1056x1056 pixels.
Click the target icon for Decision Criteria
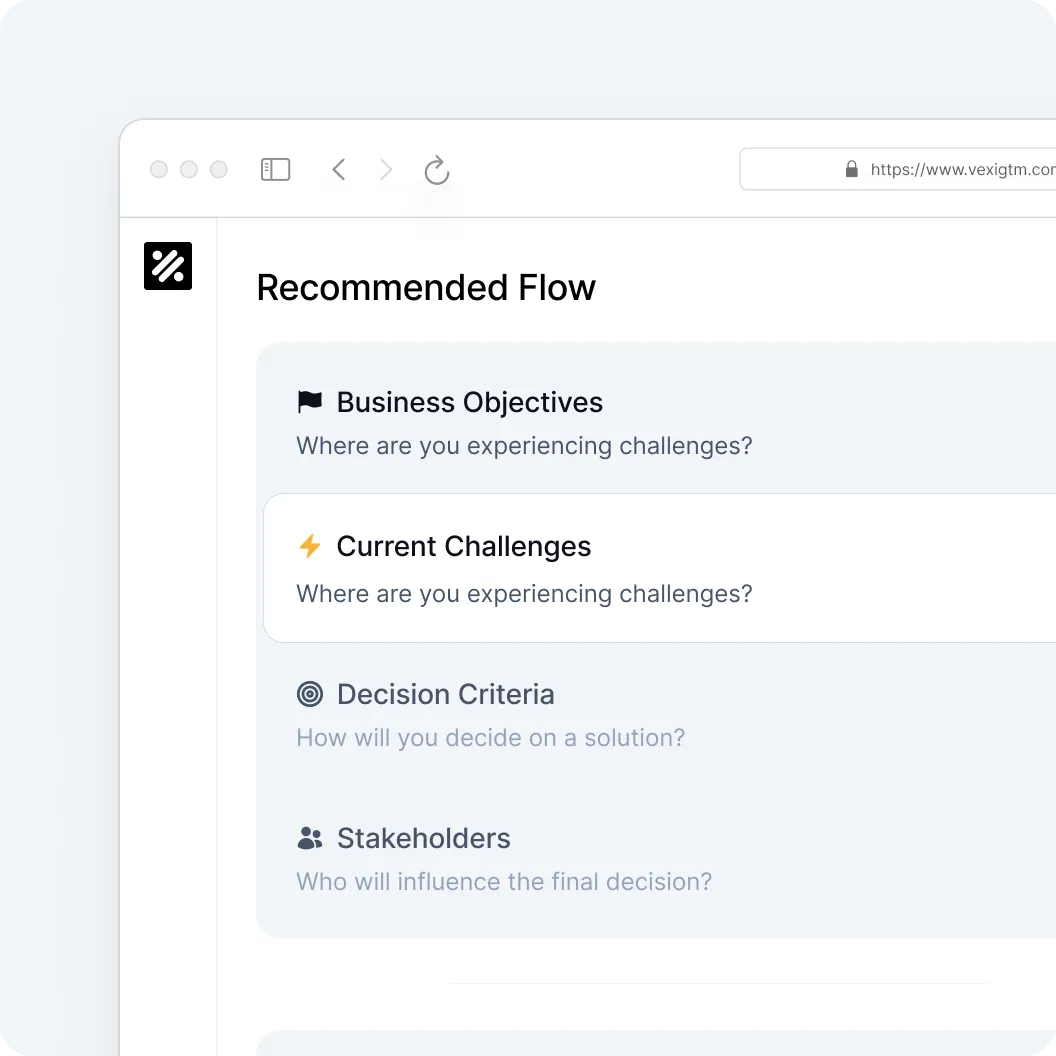(310, 694)
